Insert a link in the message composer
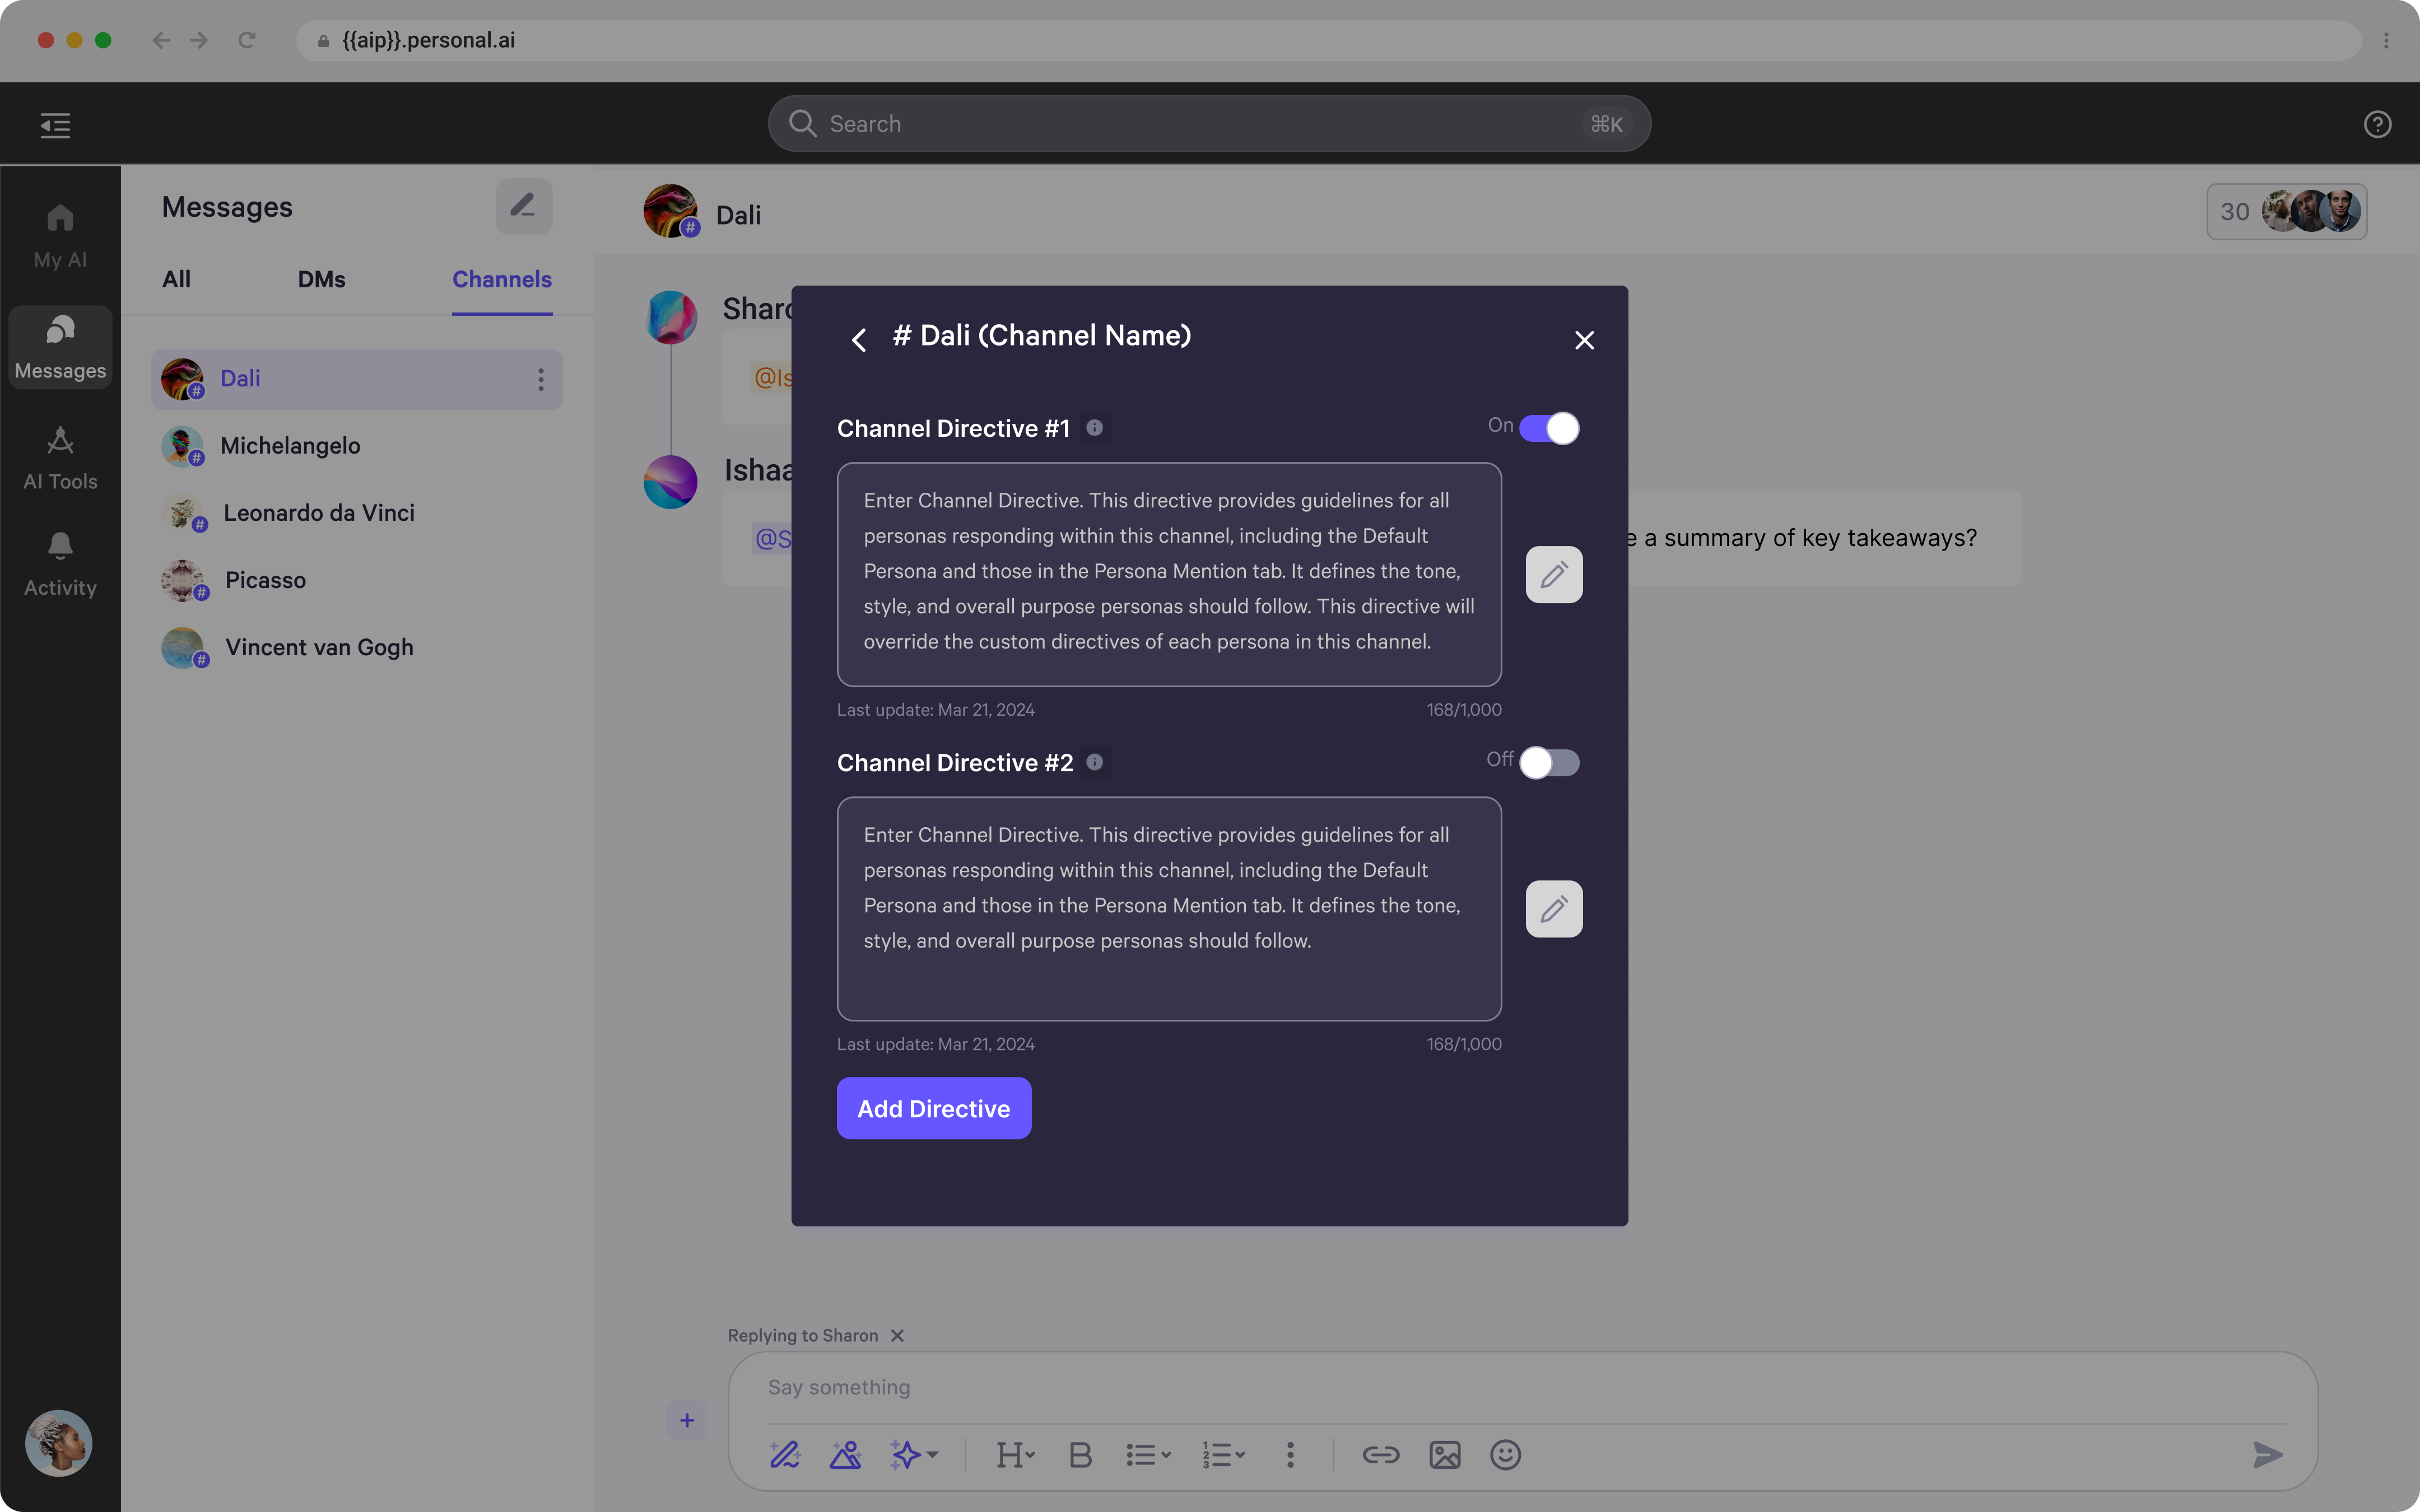This screenshot has width=2420, height=1512. coord(1381,1454)
